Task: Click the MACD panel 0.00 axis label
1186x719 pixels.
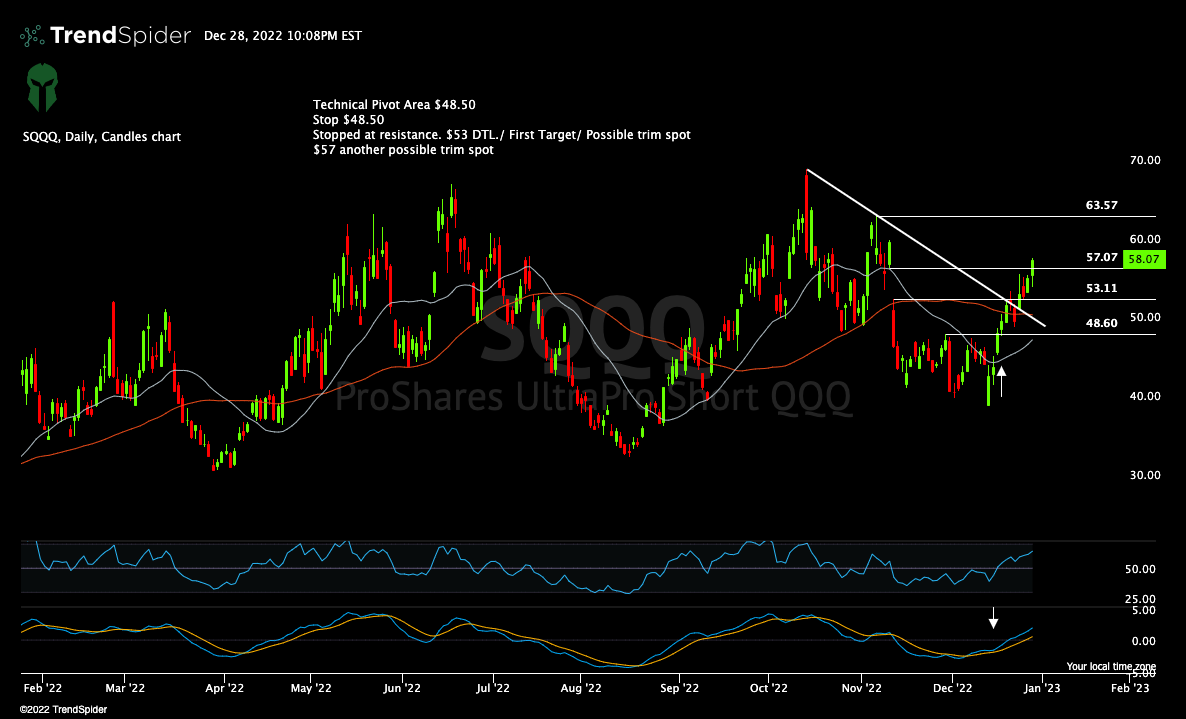Action: pos(1142,641)
